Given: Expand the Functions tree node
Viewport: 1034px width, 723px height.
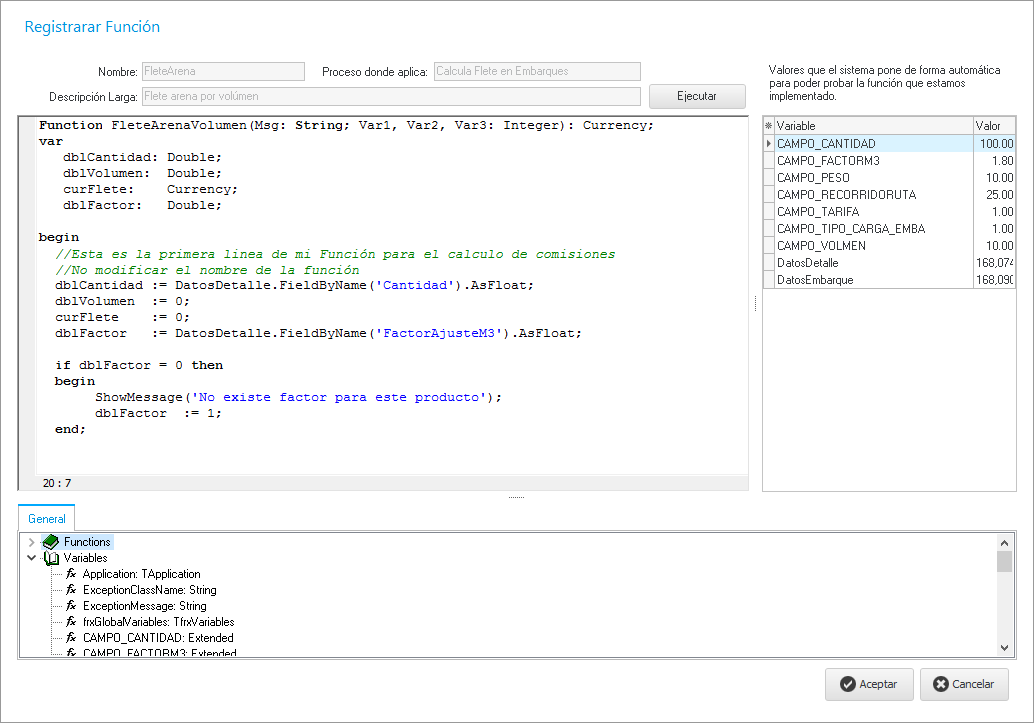Looking at the screenshot, I should 32,542.
